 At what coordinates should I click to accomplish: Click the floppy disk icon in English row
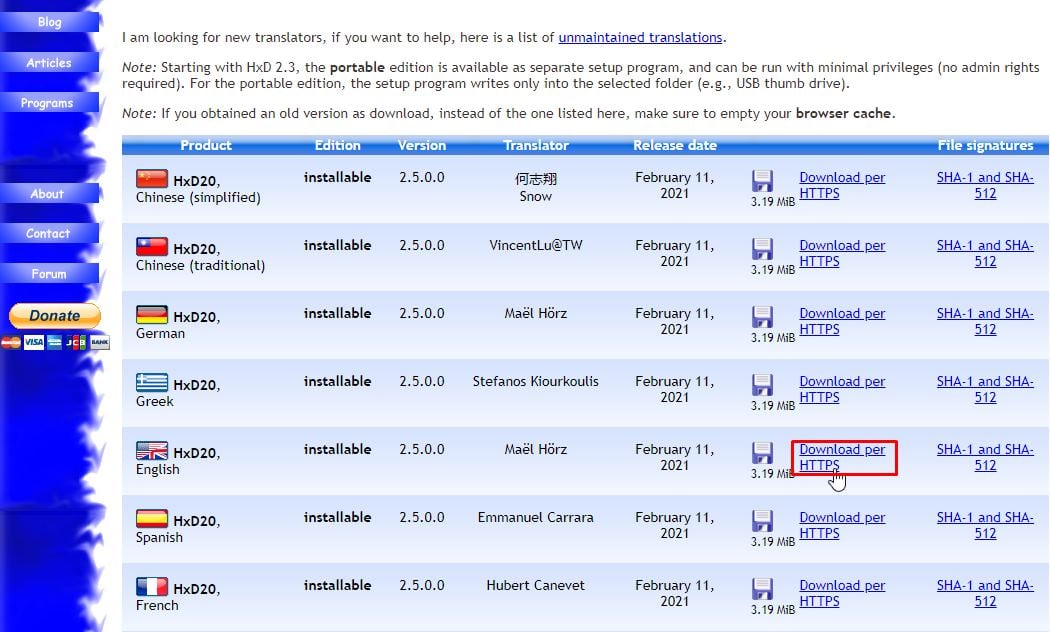(762, 453)
